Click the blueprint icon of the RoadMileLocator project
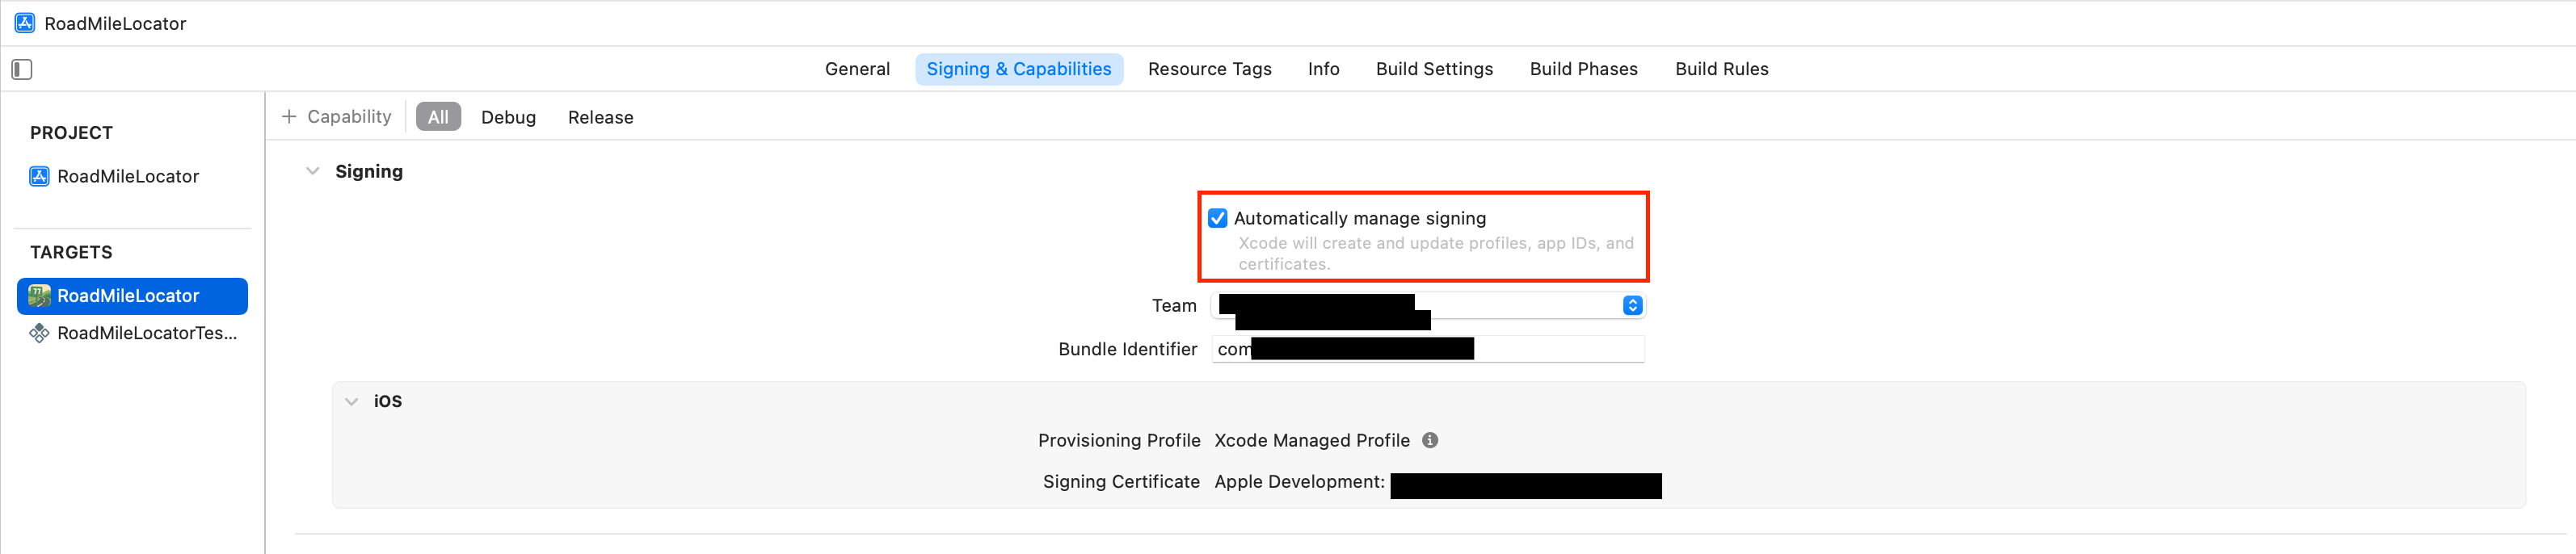The width and height of the screenshot is (2576, 554). tap(39, 176)
